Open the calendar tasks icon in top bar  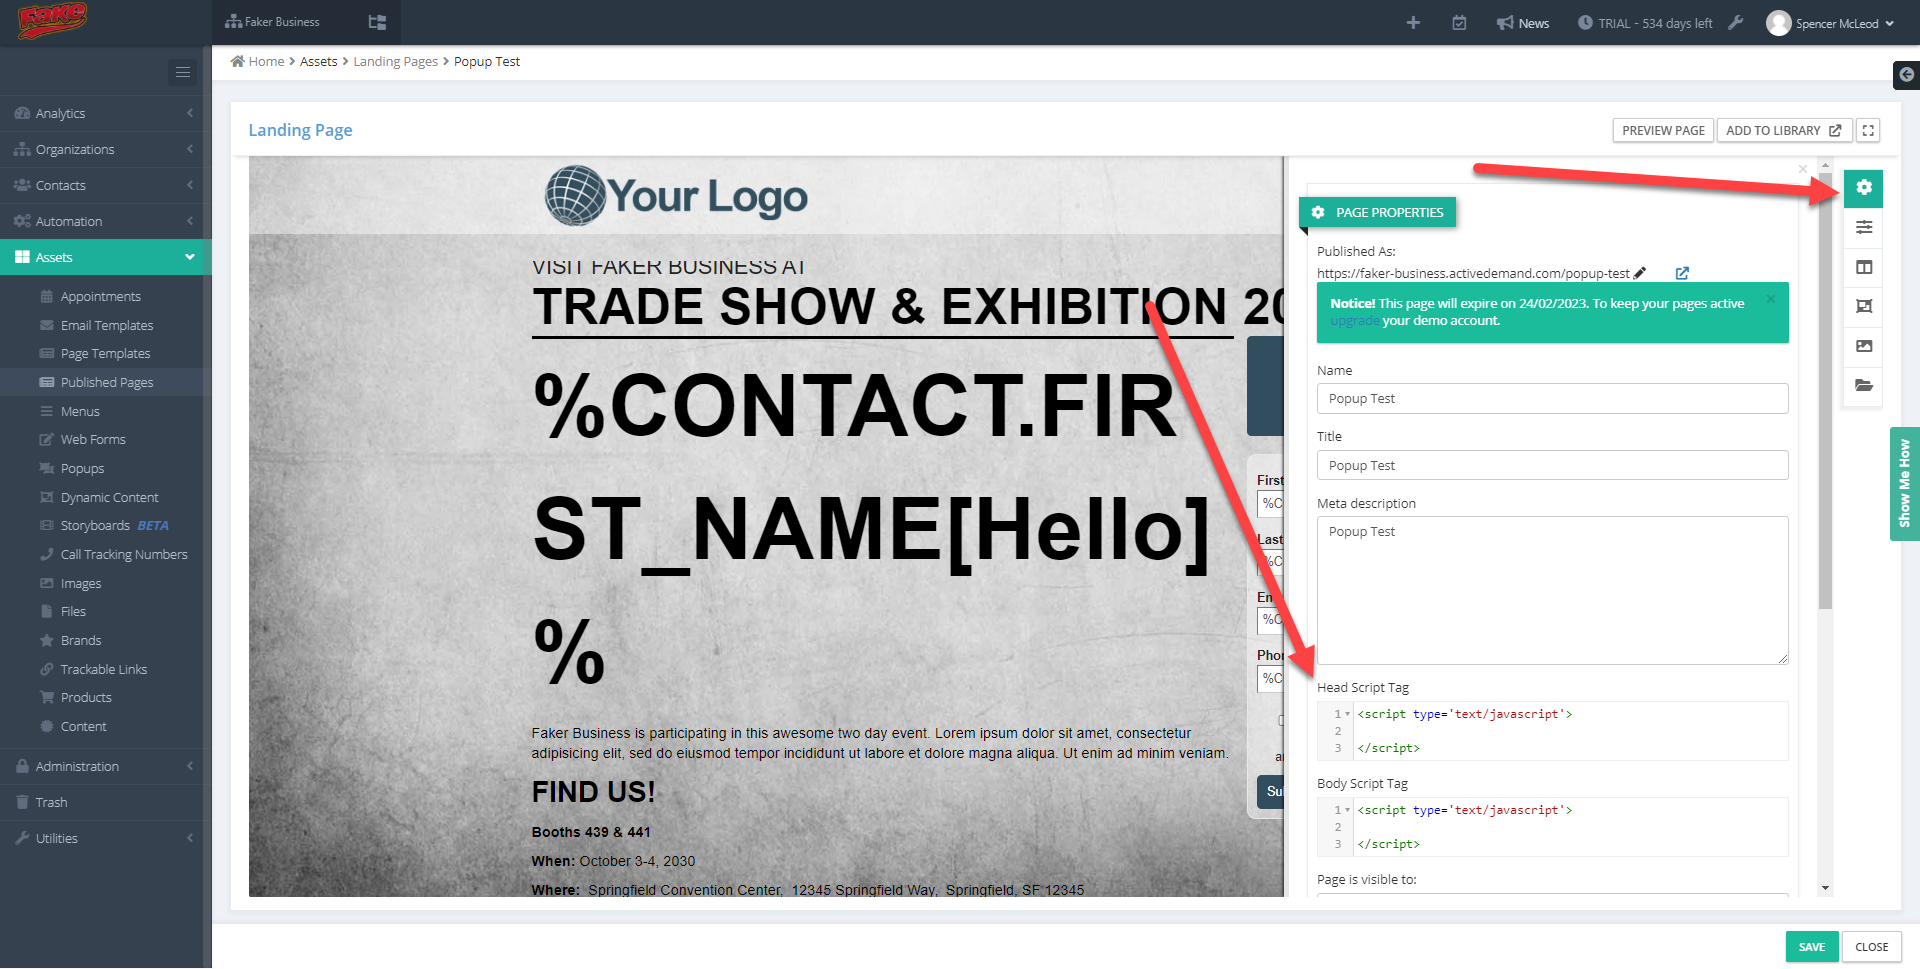1459,23
